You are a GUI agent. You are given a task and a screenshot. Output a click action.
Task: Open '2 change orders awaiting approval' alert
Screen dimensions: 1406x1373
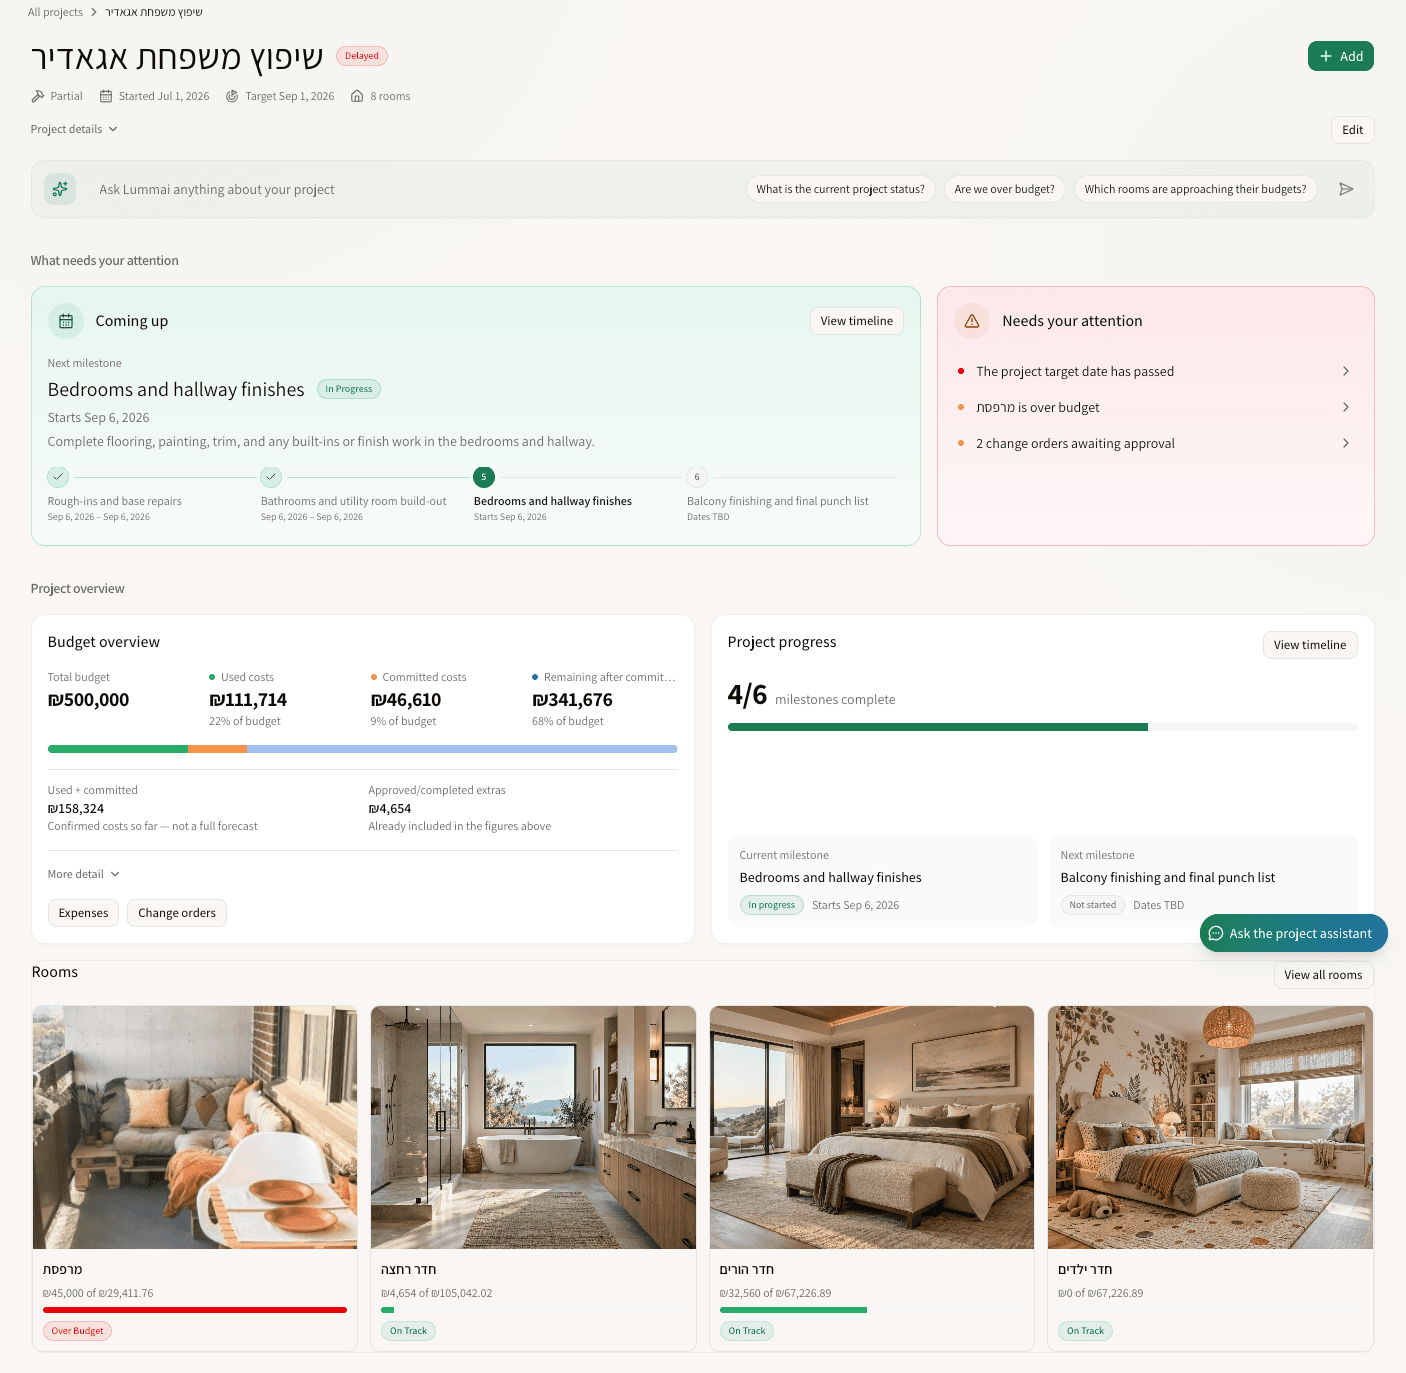click(x=1155, y=443)
